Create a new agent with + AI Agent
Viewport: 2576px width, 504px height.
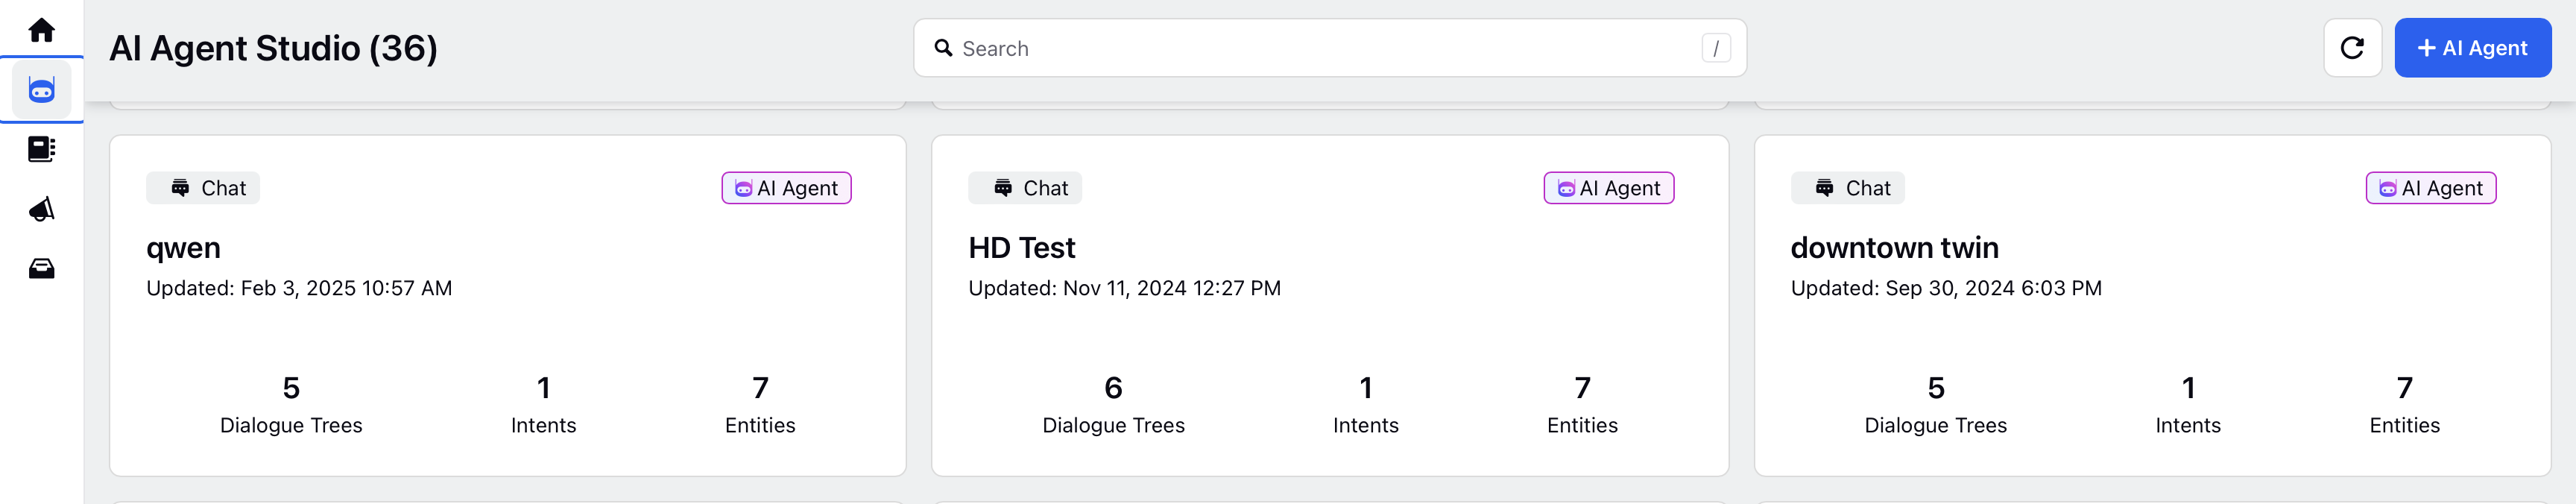(2472, 48)
